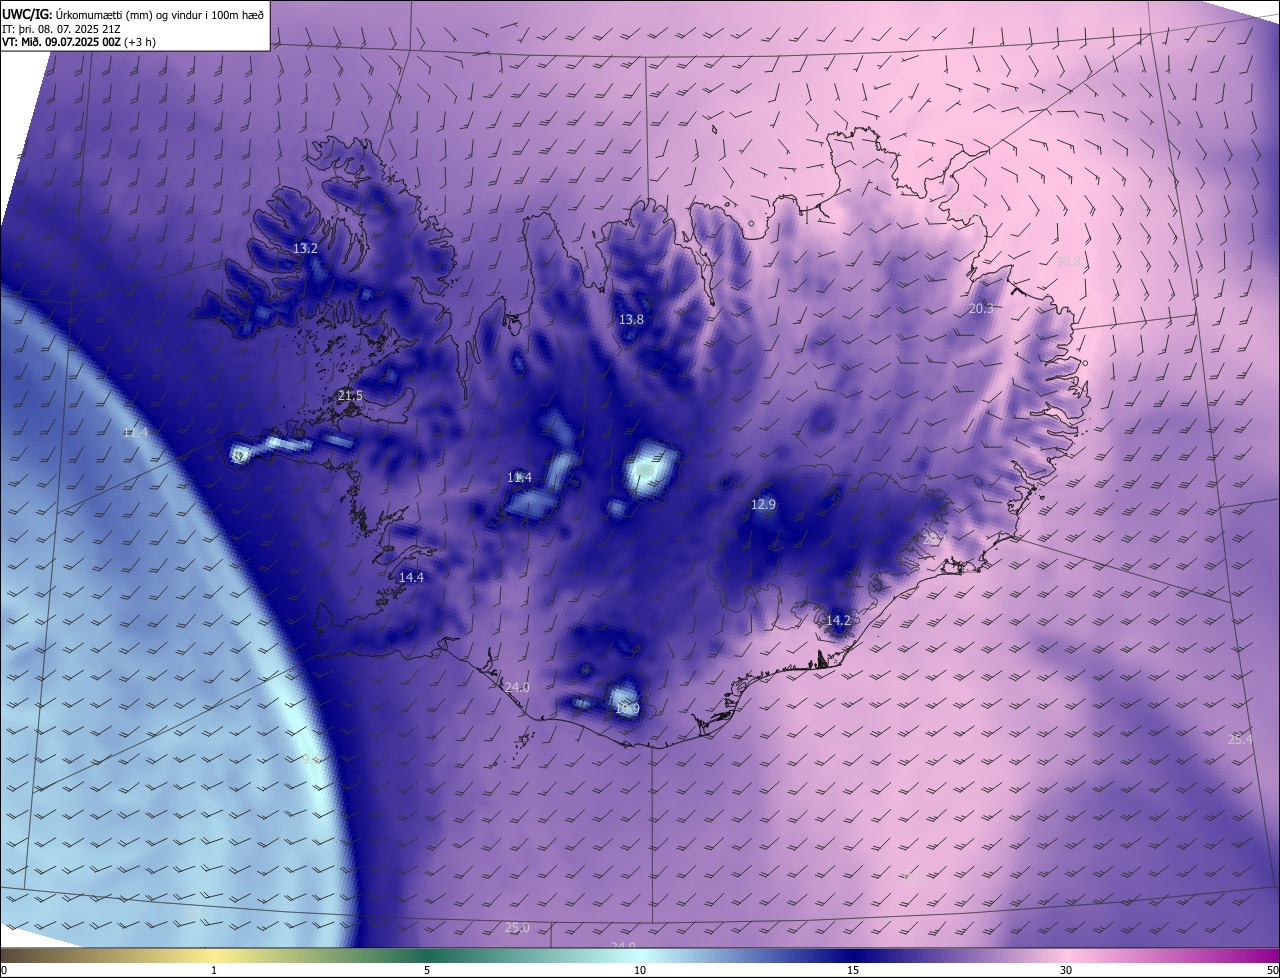1280x978 pixels.
Task: Click the 0 tick on the color scale
Action: pos(4,970)
